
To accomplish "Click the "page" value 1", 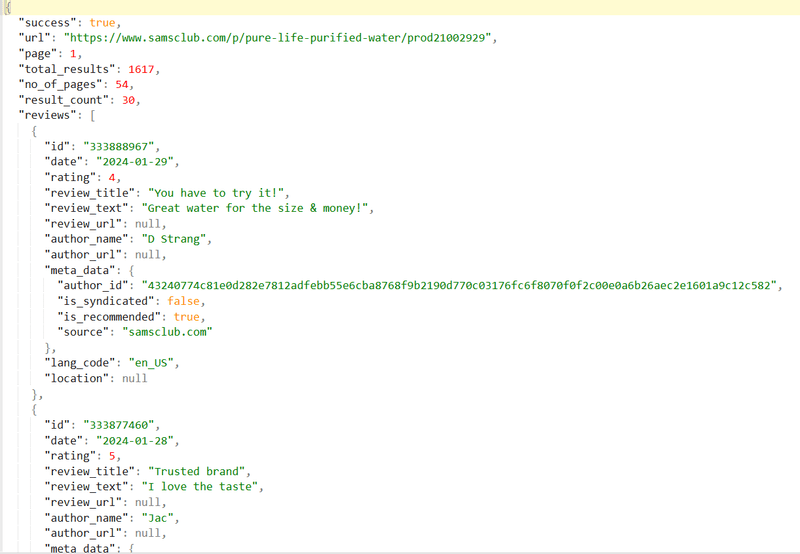I will [x=73, y=54].
